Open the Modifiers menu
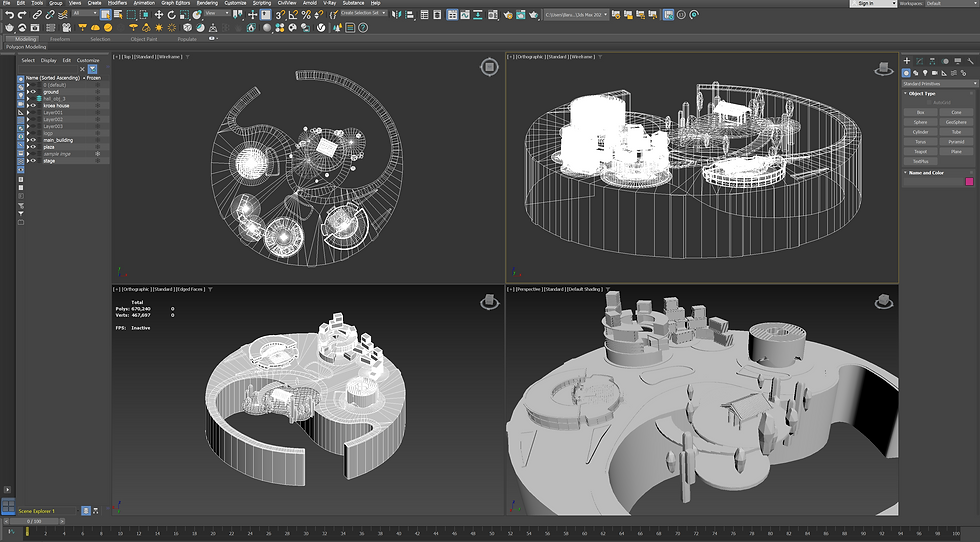 click(117, 3)
